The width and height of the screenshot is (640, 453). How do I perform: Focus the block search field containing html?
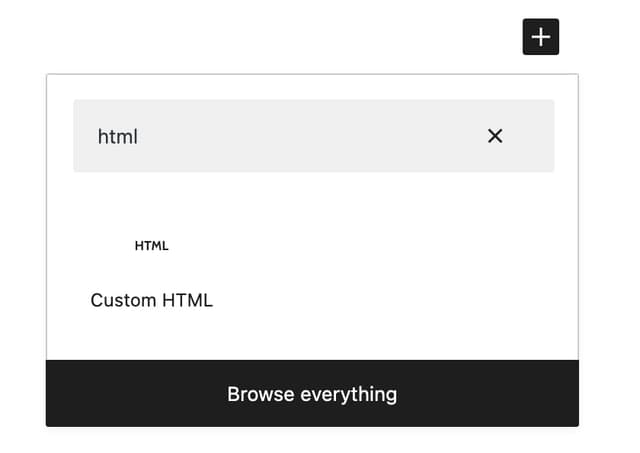pos(313,135)
